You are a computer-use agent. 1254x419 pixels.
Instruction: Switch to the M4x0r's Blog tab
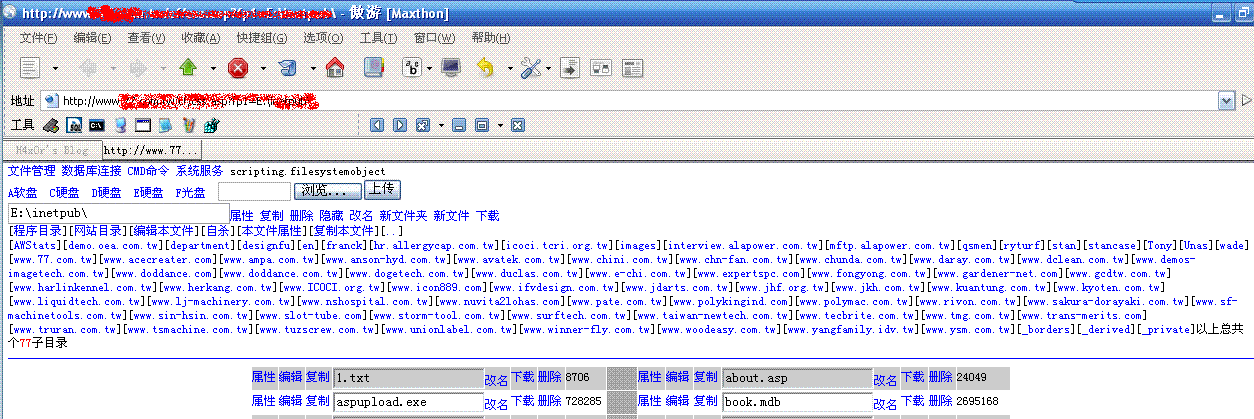(x=52, y=150)
